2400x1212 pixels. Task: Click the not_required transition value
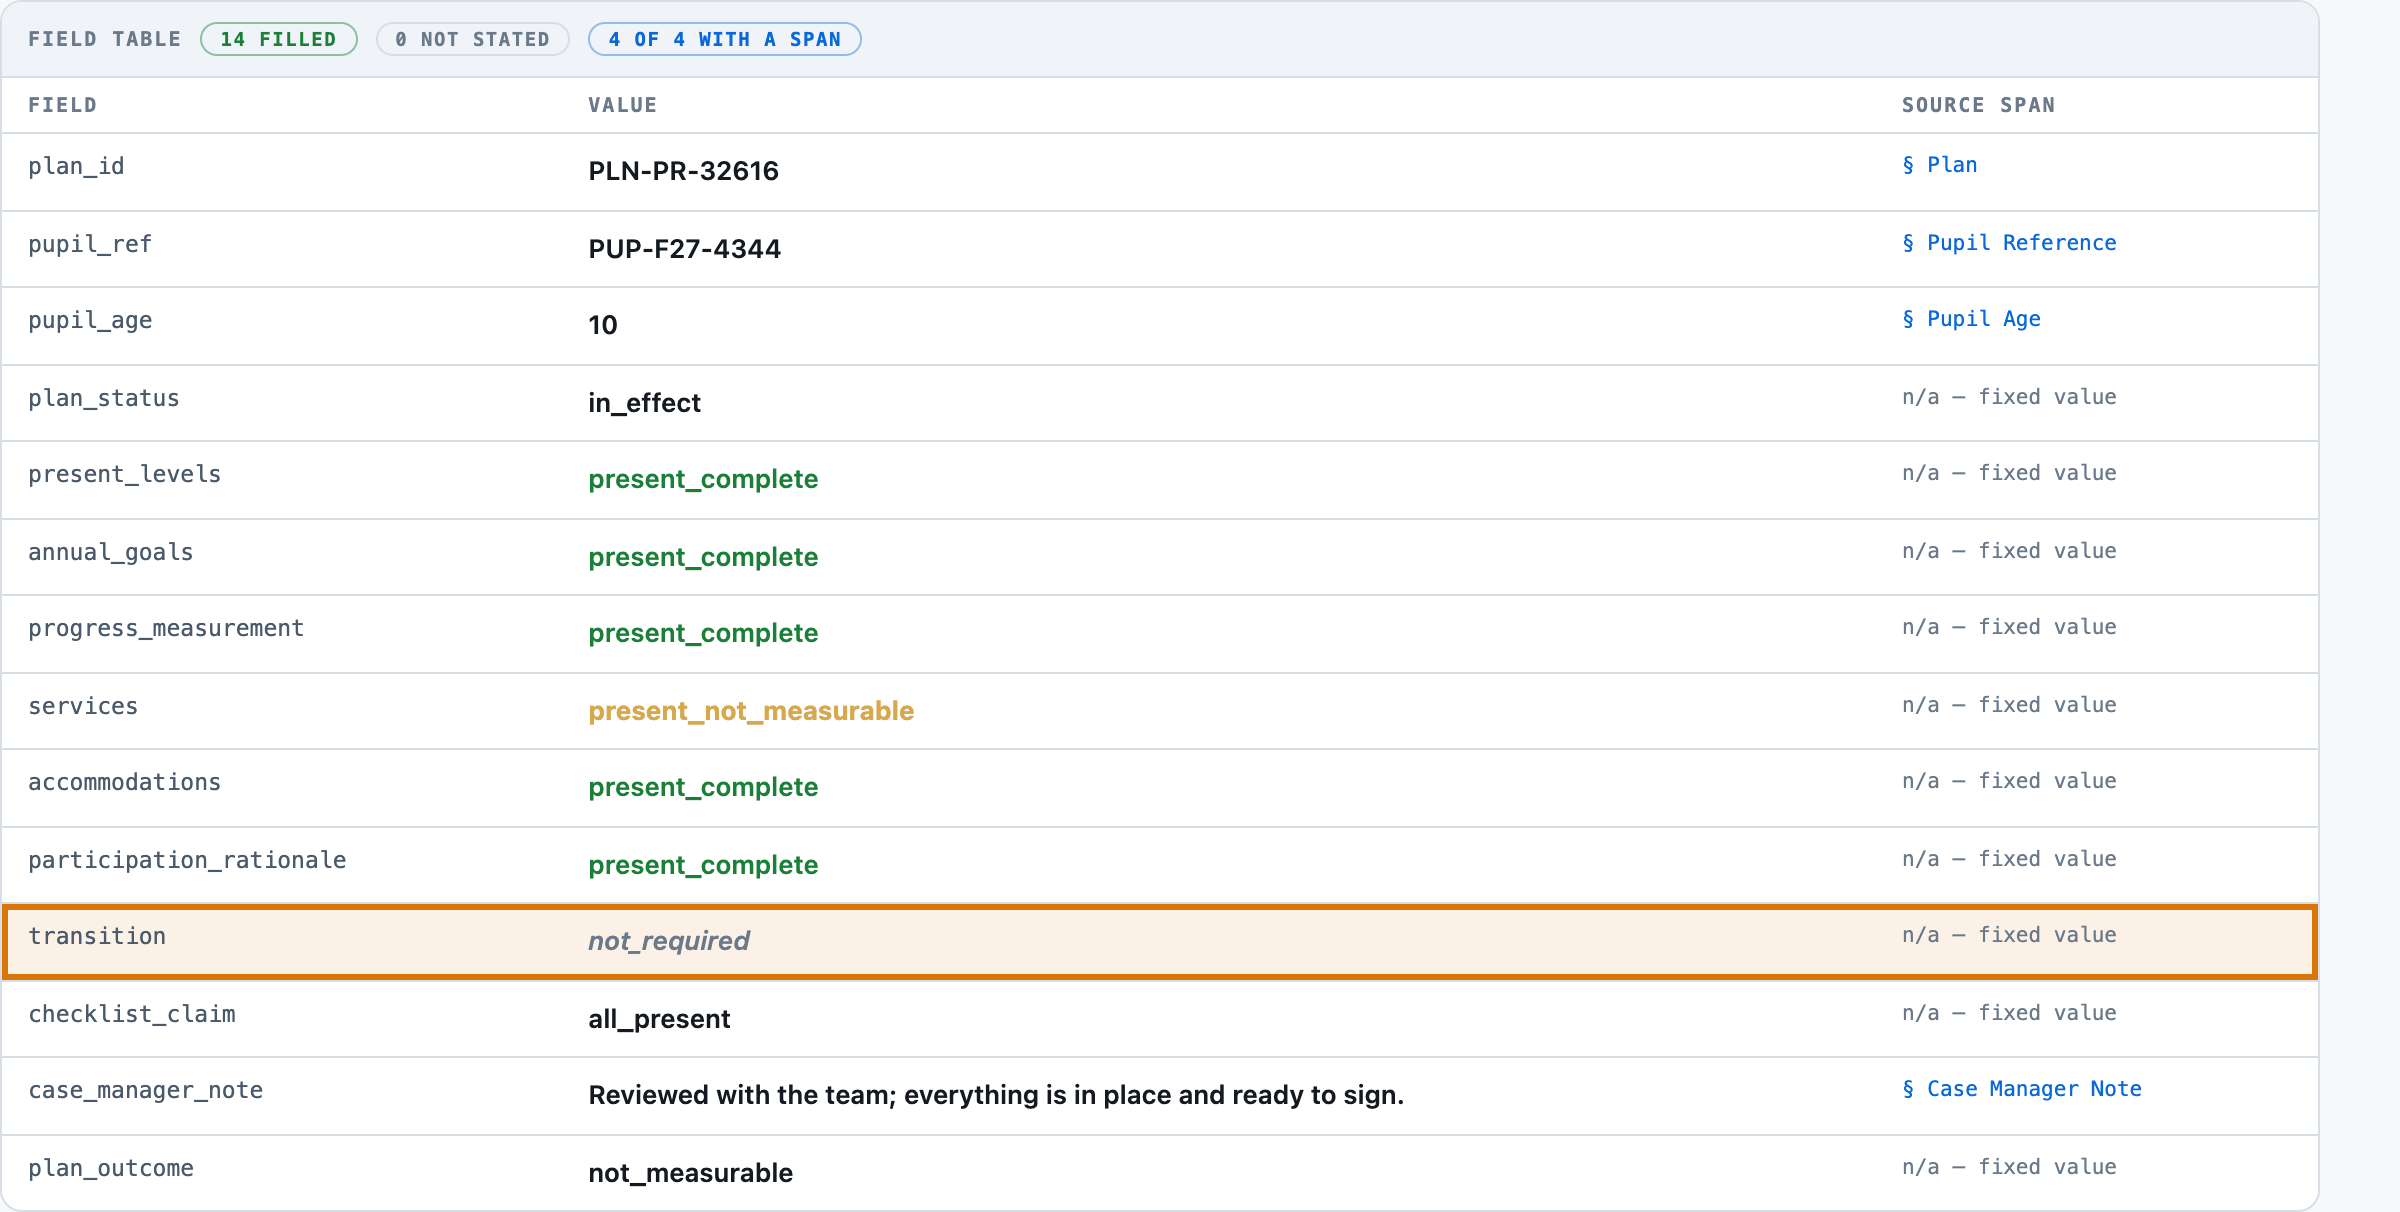point(669,941)
